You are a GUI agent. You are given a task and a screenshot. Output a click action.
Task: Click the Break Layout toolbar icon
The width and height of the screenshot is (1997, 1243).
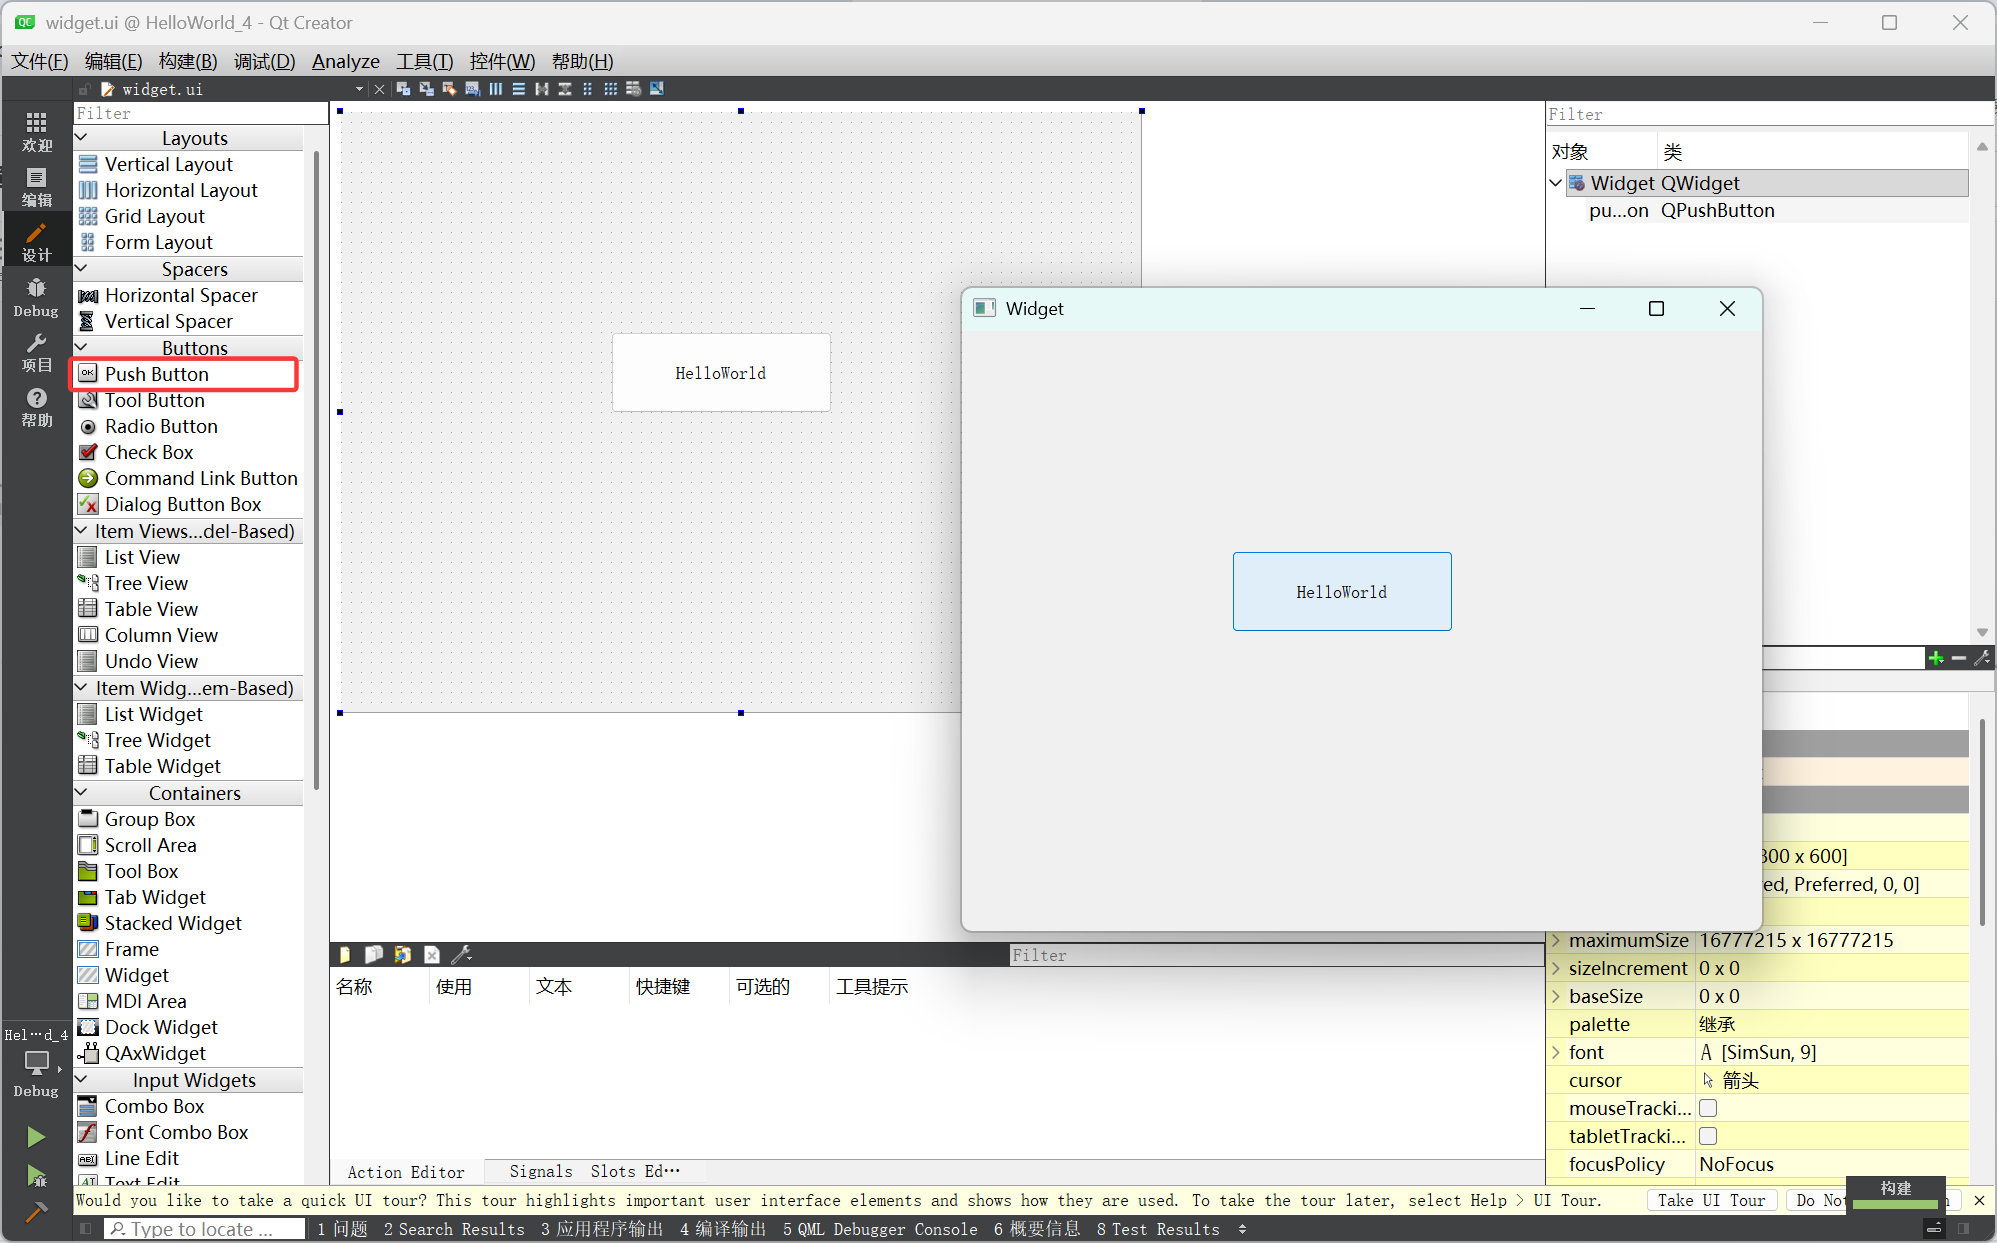pos(633,89)
